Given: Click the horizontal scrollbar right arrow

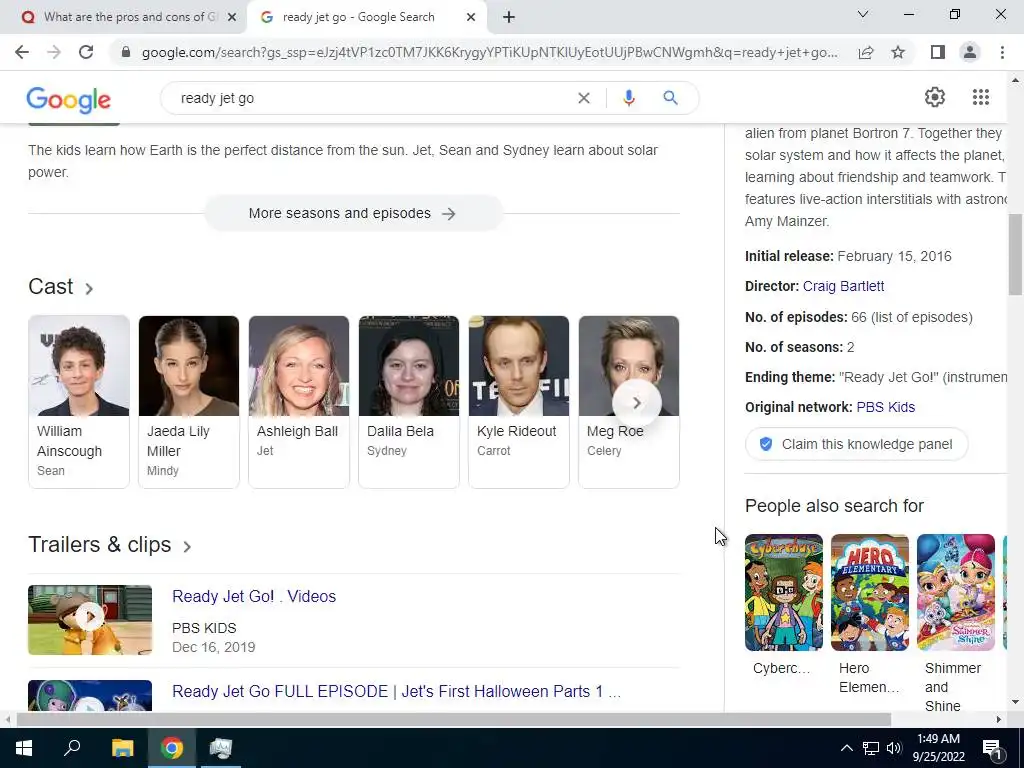Looking at the screenshot, I should 999,719.
